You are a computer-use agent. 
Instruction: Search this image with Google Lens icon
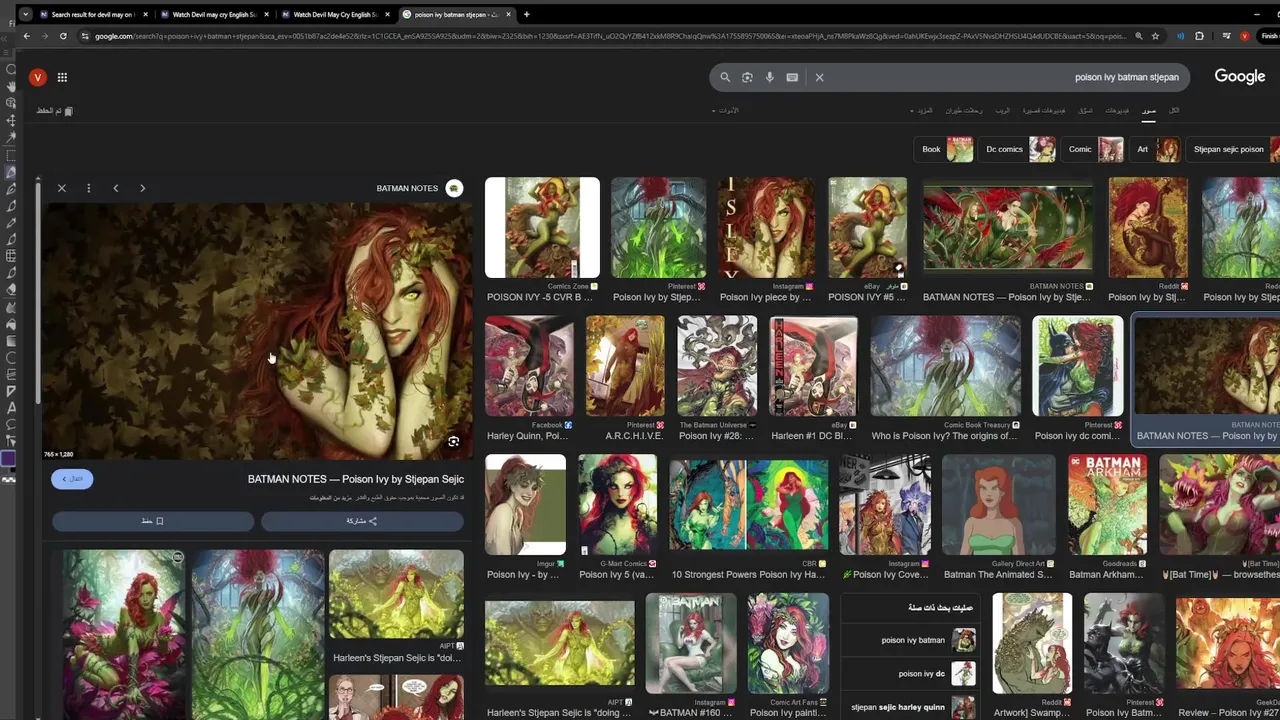click(453, 441)
